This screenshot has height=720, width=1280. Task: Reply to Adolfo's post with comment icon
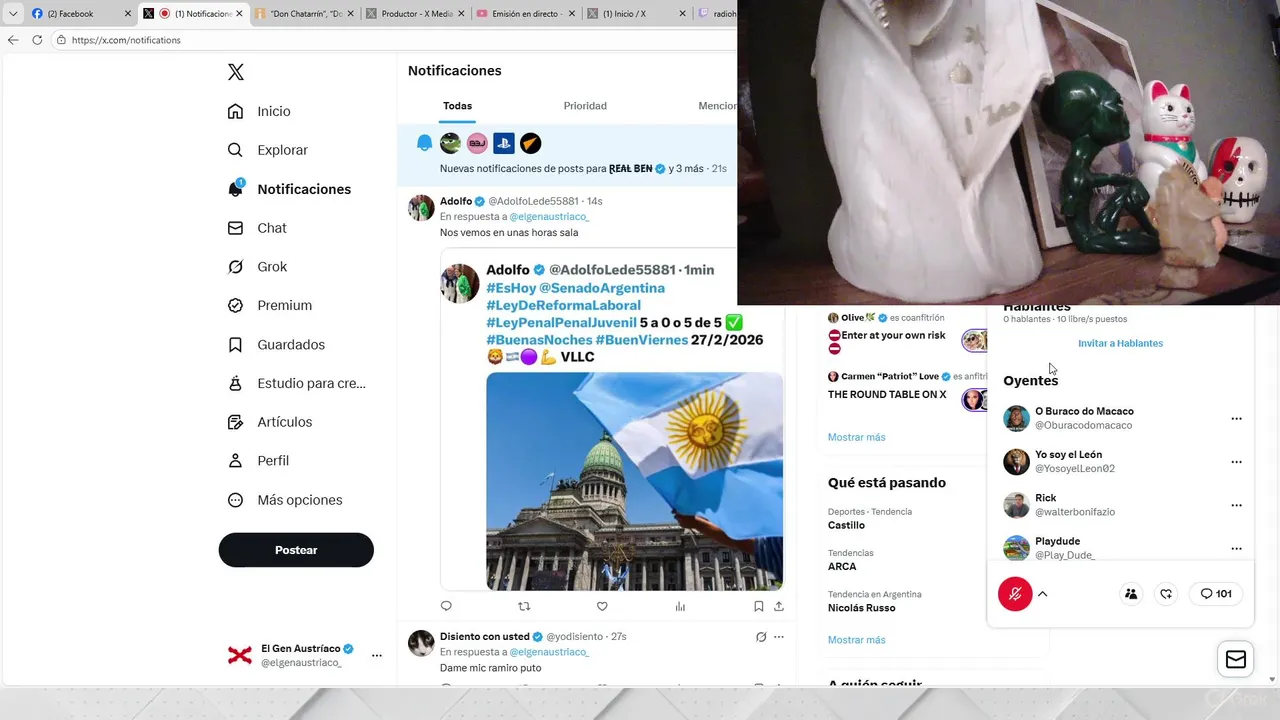click(x=446, y=606)
